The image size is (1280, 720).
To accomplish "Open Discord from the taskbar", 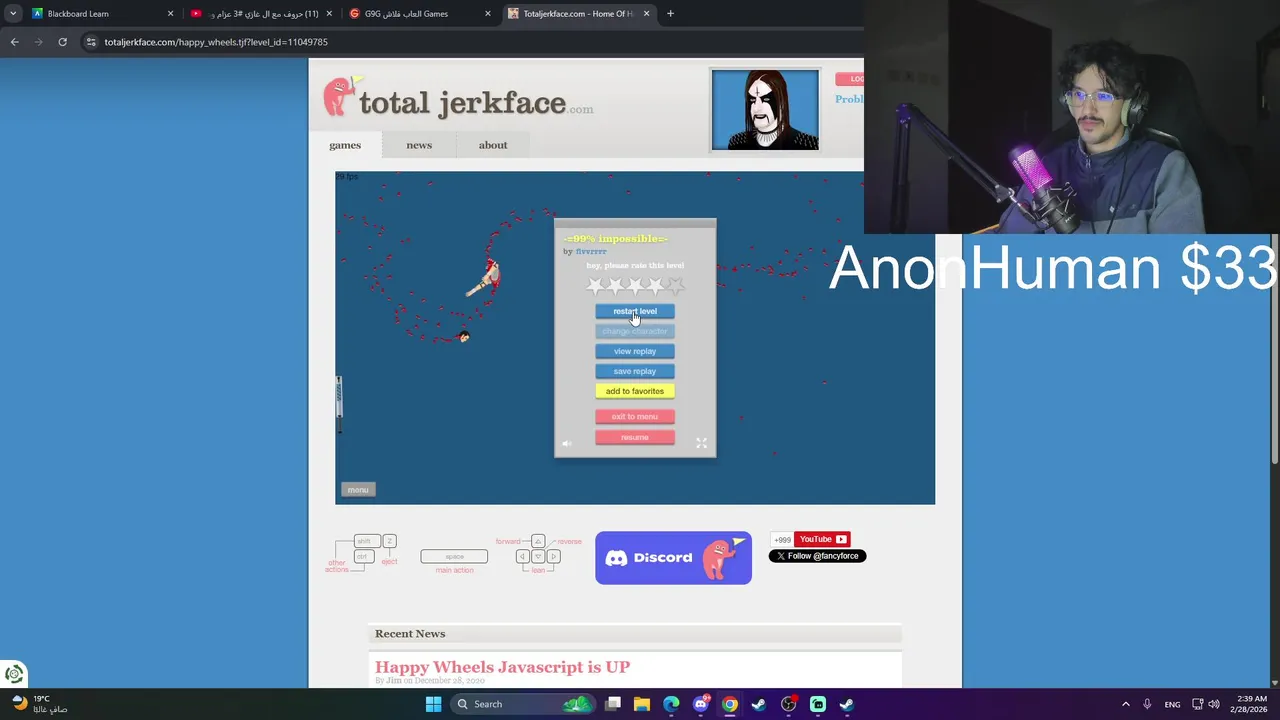I will coord(700,704).
